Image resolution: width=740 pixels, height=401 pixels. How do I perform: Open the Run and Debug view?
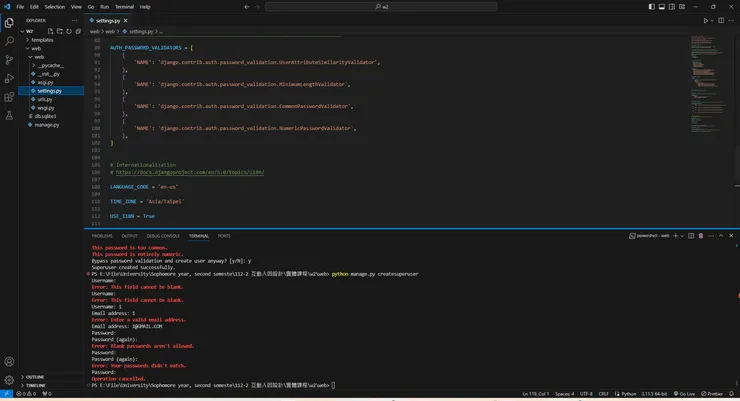(10, 78)
